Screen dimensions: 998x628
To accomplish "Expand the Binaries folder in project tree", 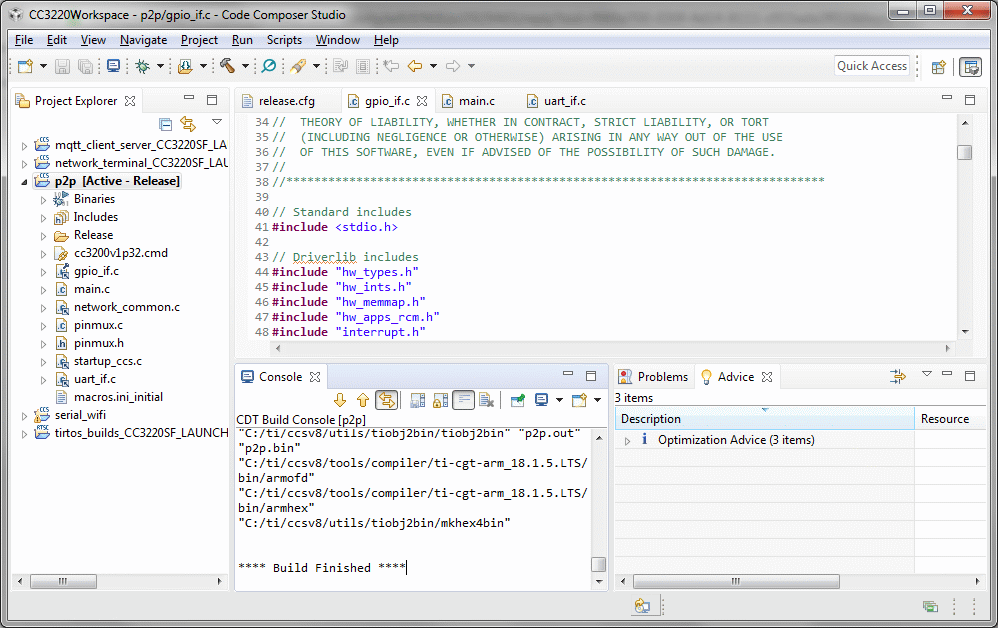I will (43, 199).
